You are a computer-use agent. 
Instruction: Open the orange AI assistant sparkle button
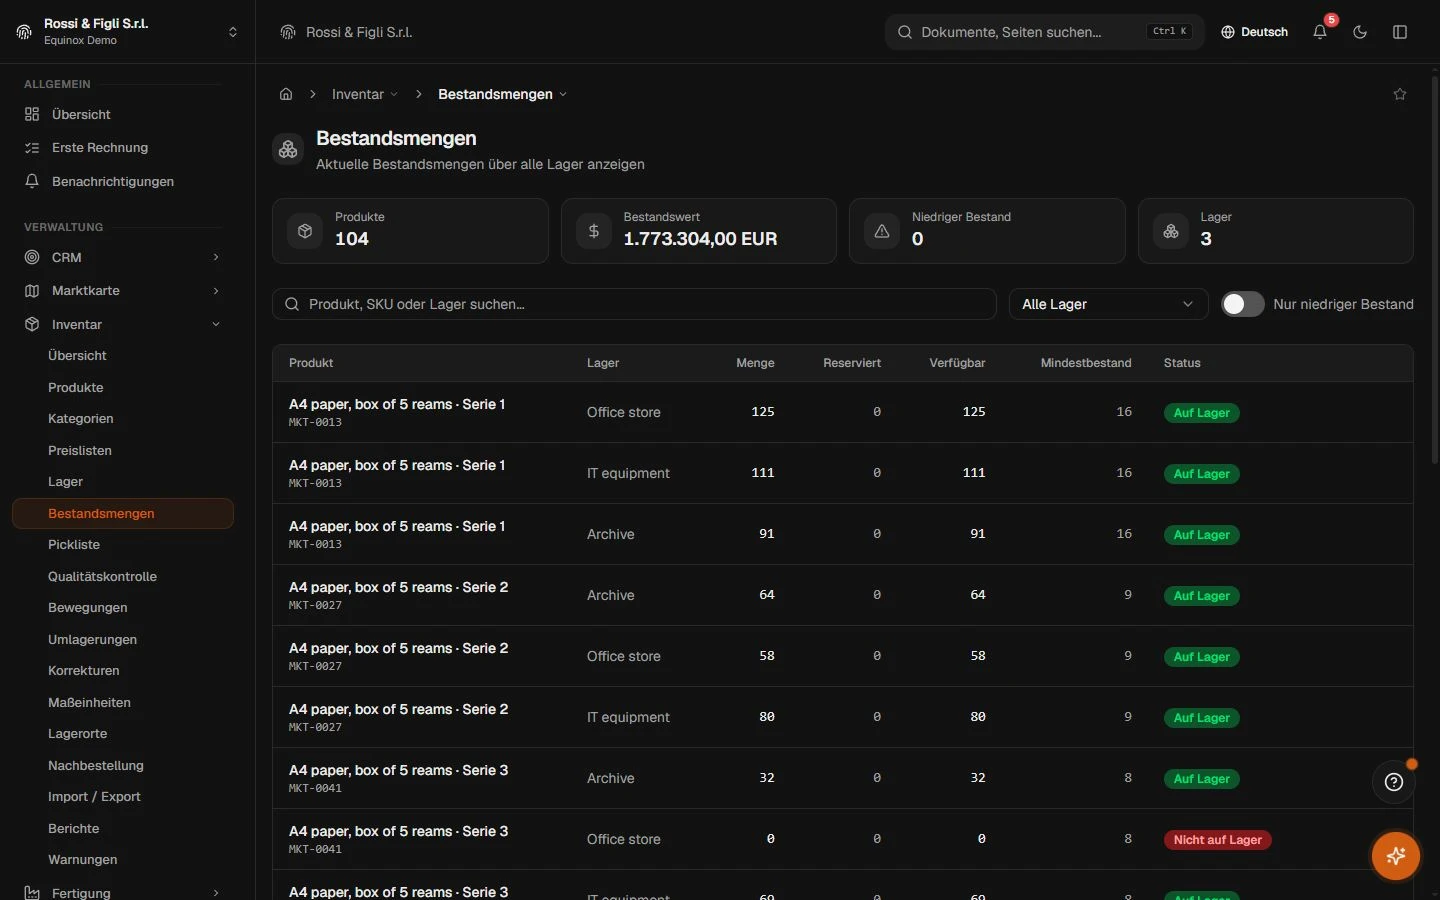(x=1396, y=856)
